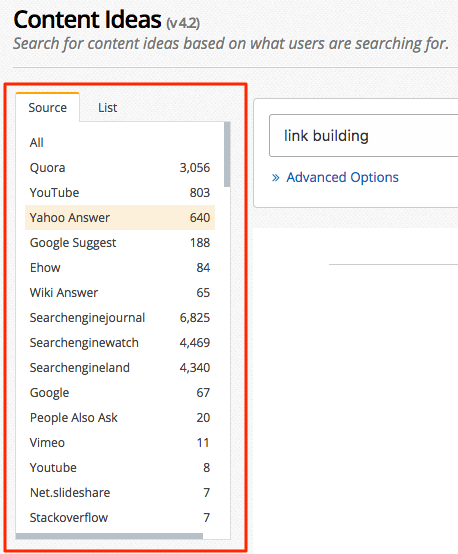The height and width of the screenshot is (554, 458).
Task: Select the Searchenginejournal source row
Action: (x=120, y=318)
